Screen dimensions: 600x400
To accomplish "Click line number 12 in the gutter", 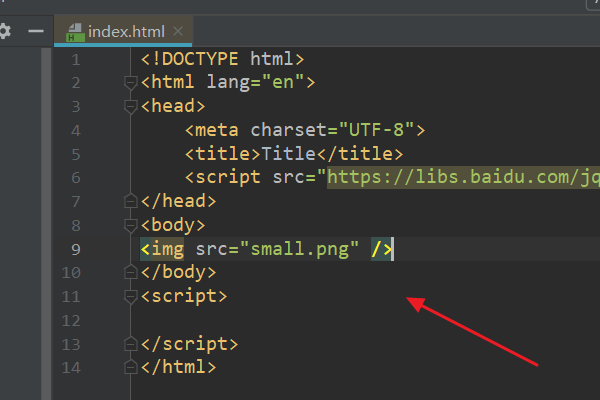I will [71, 320].
